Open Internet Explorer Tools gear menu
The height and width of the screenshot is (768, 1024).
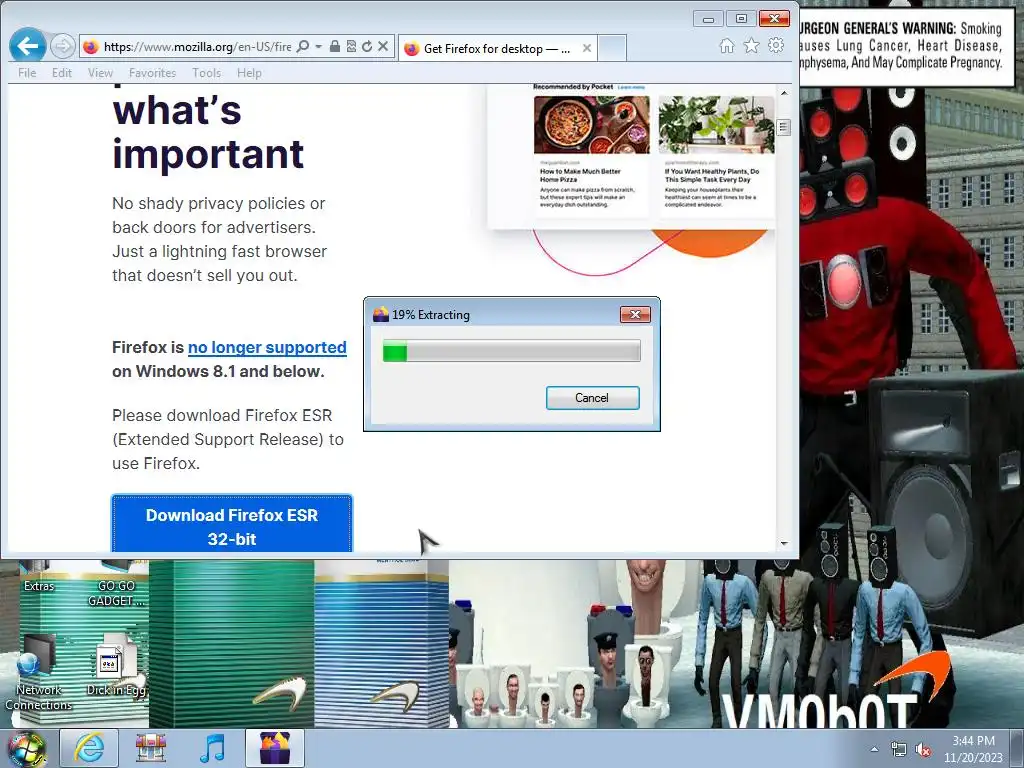click(776, 46)
